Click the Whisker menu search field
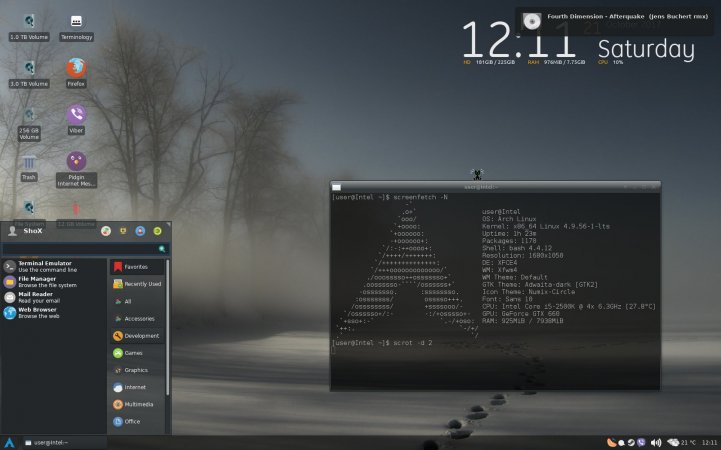Screen dimensions: 721x450 coord(86,249)
